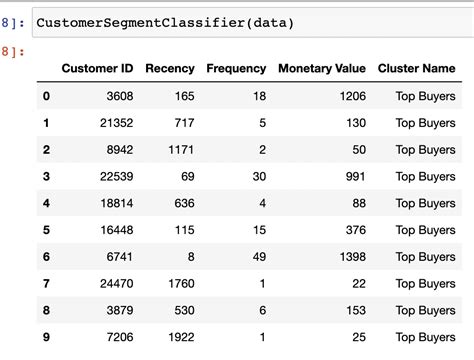Click Recency value 717
Viewport: 474px width, 360px height.
pyautogui.click(x=185, y=123)
